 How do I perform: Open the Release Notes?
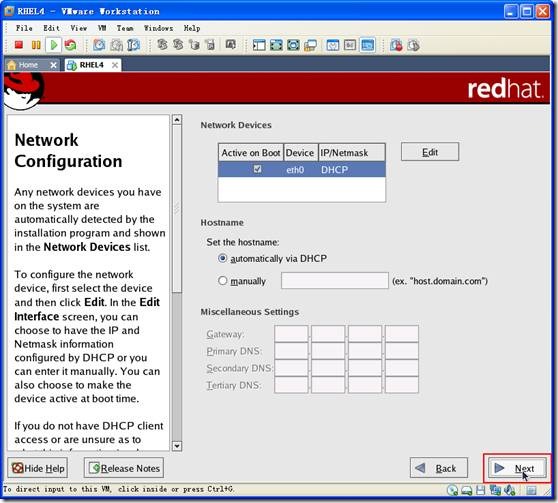coord(124,468)
